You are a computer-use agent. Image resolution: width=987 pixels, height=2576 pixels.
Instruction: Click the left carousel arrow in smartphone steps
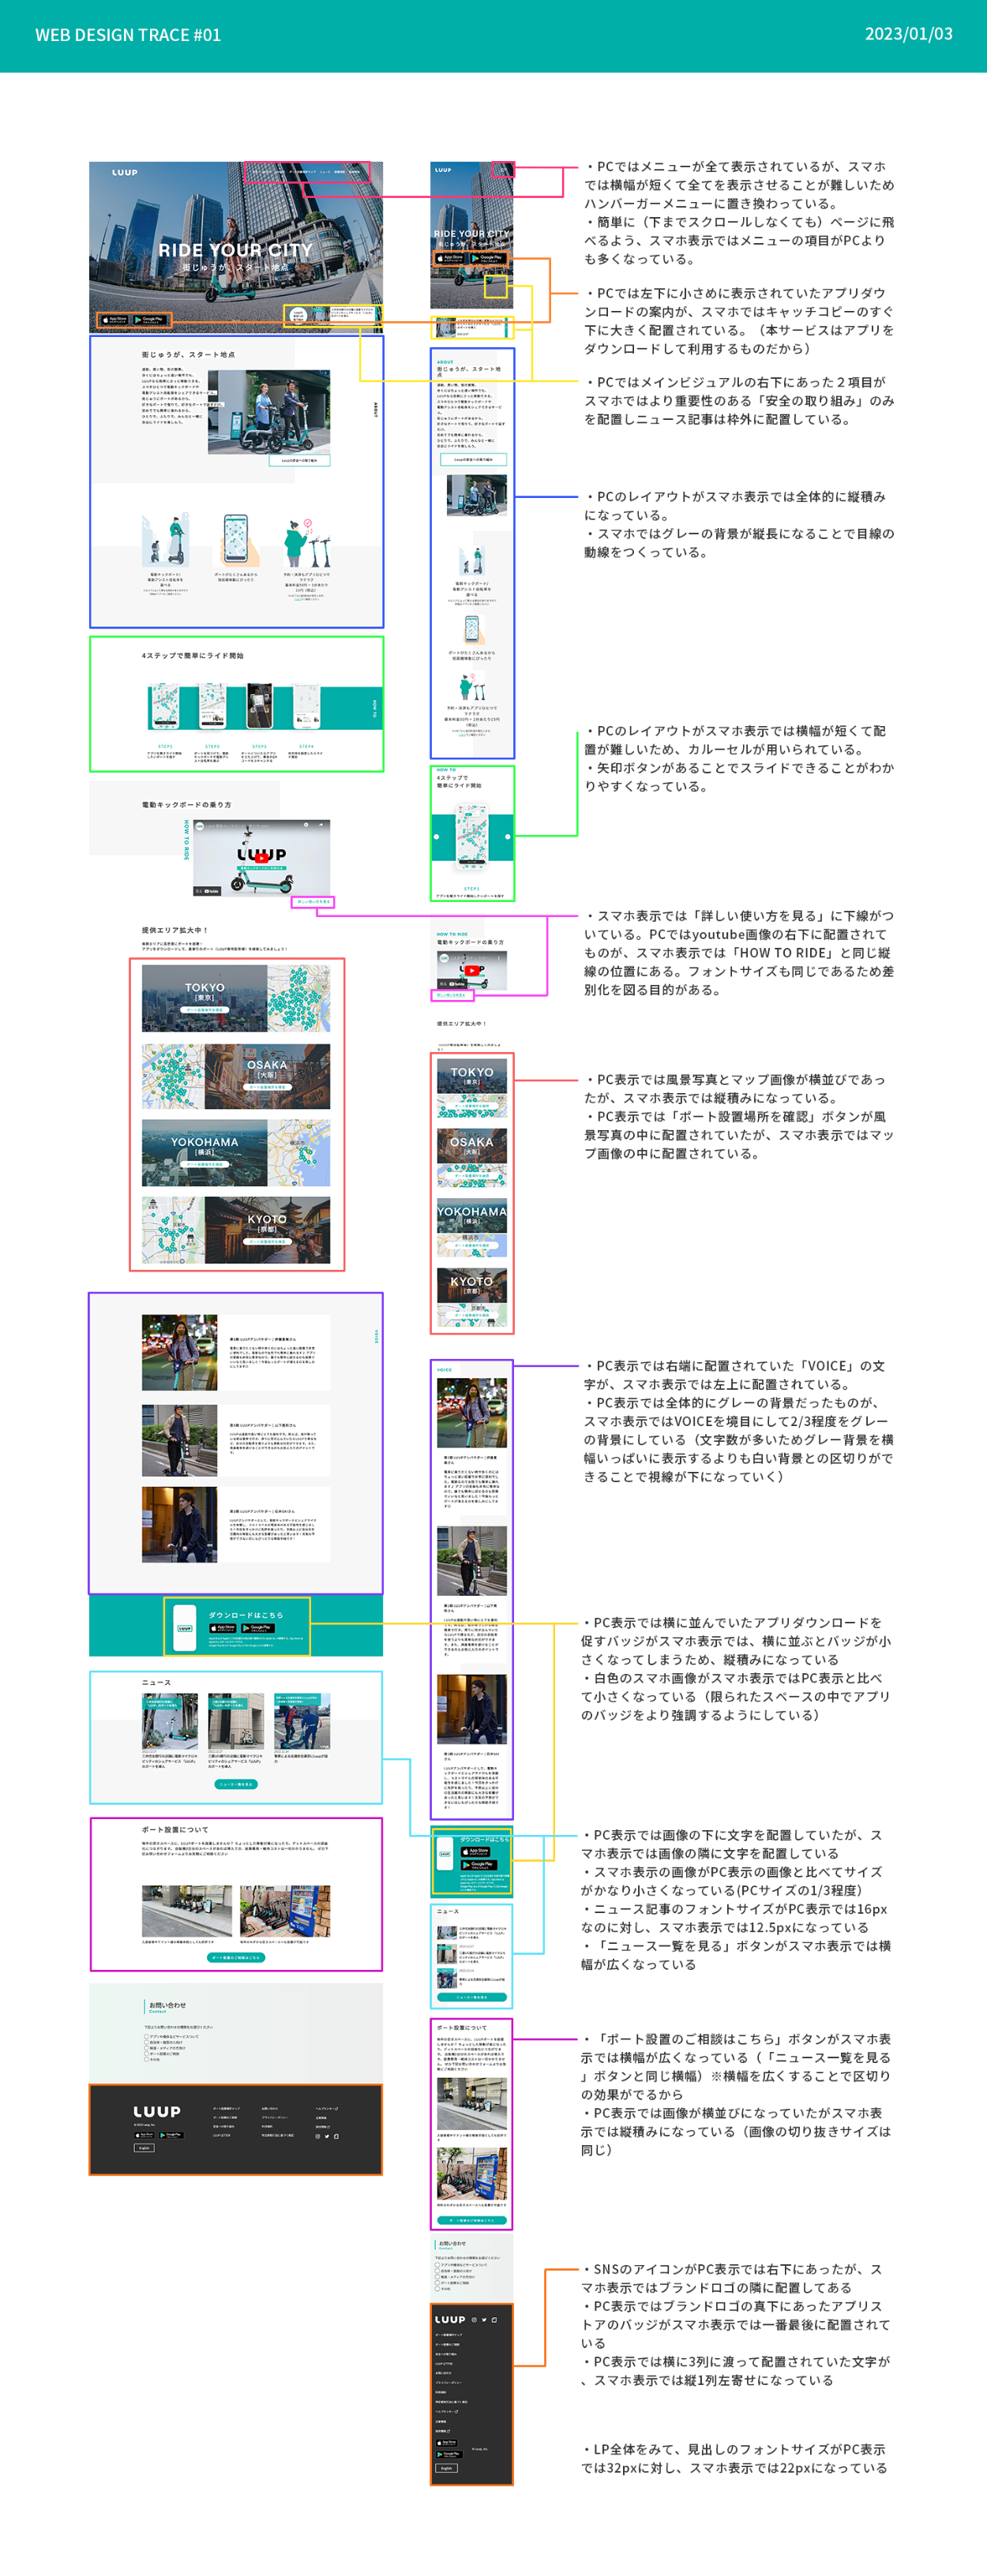click(436, 836)
